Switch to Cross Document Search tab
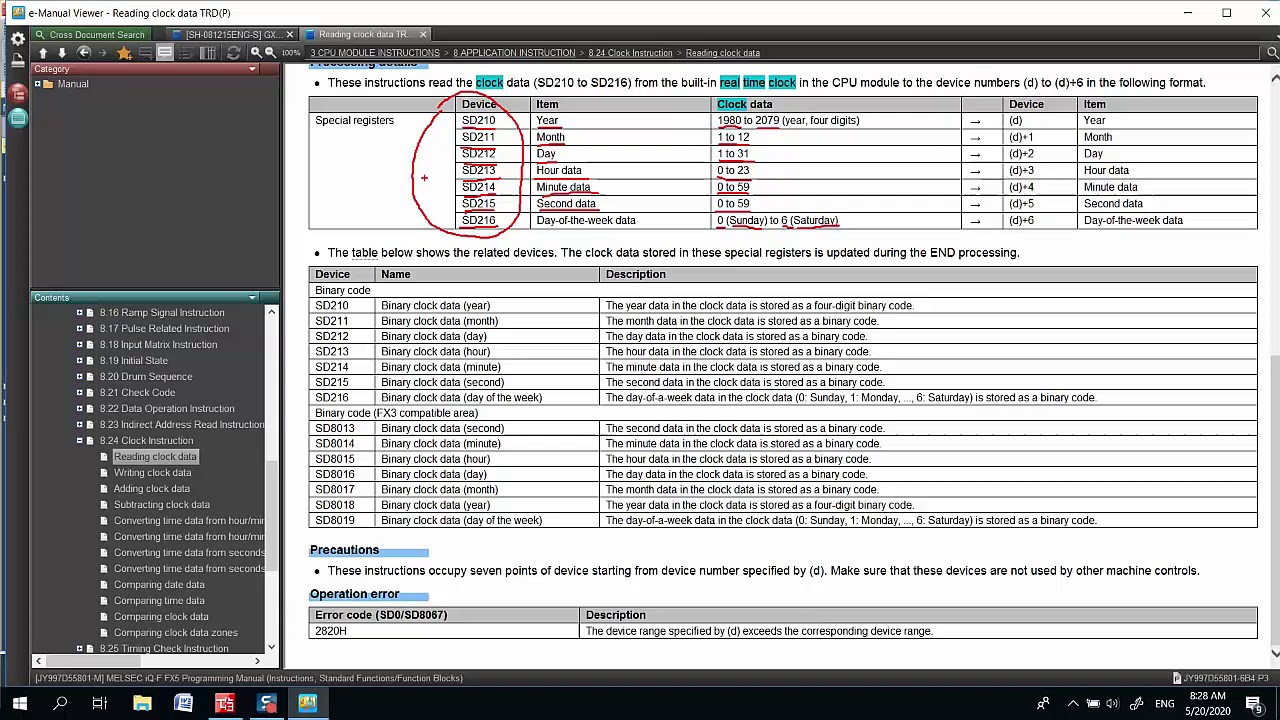The width and height of the screenshot is (1280, 720). (90, 34)
